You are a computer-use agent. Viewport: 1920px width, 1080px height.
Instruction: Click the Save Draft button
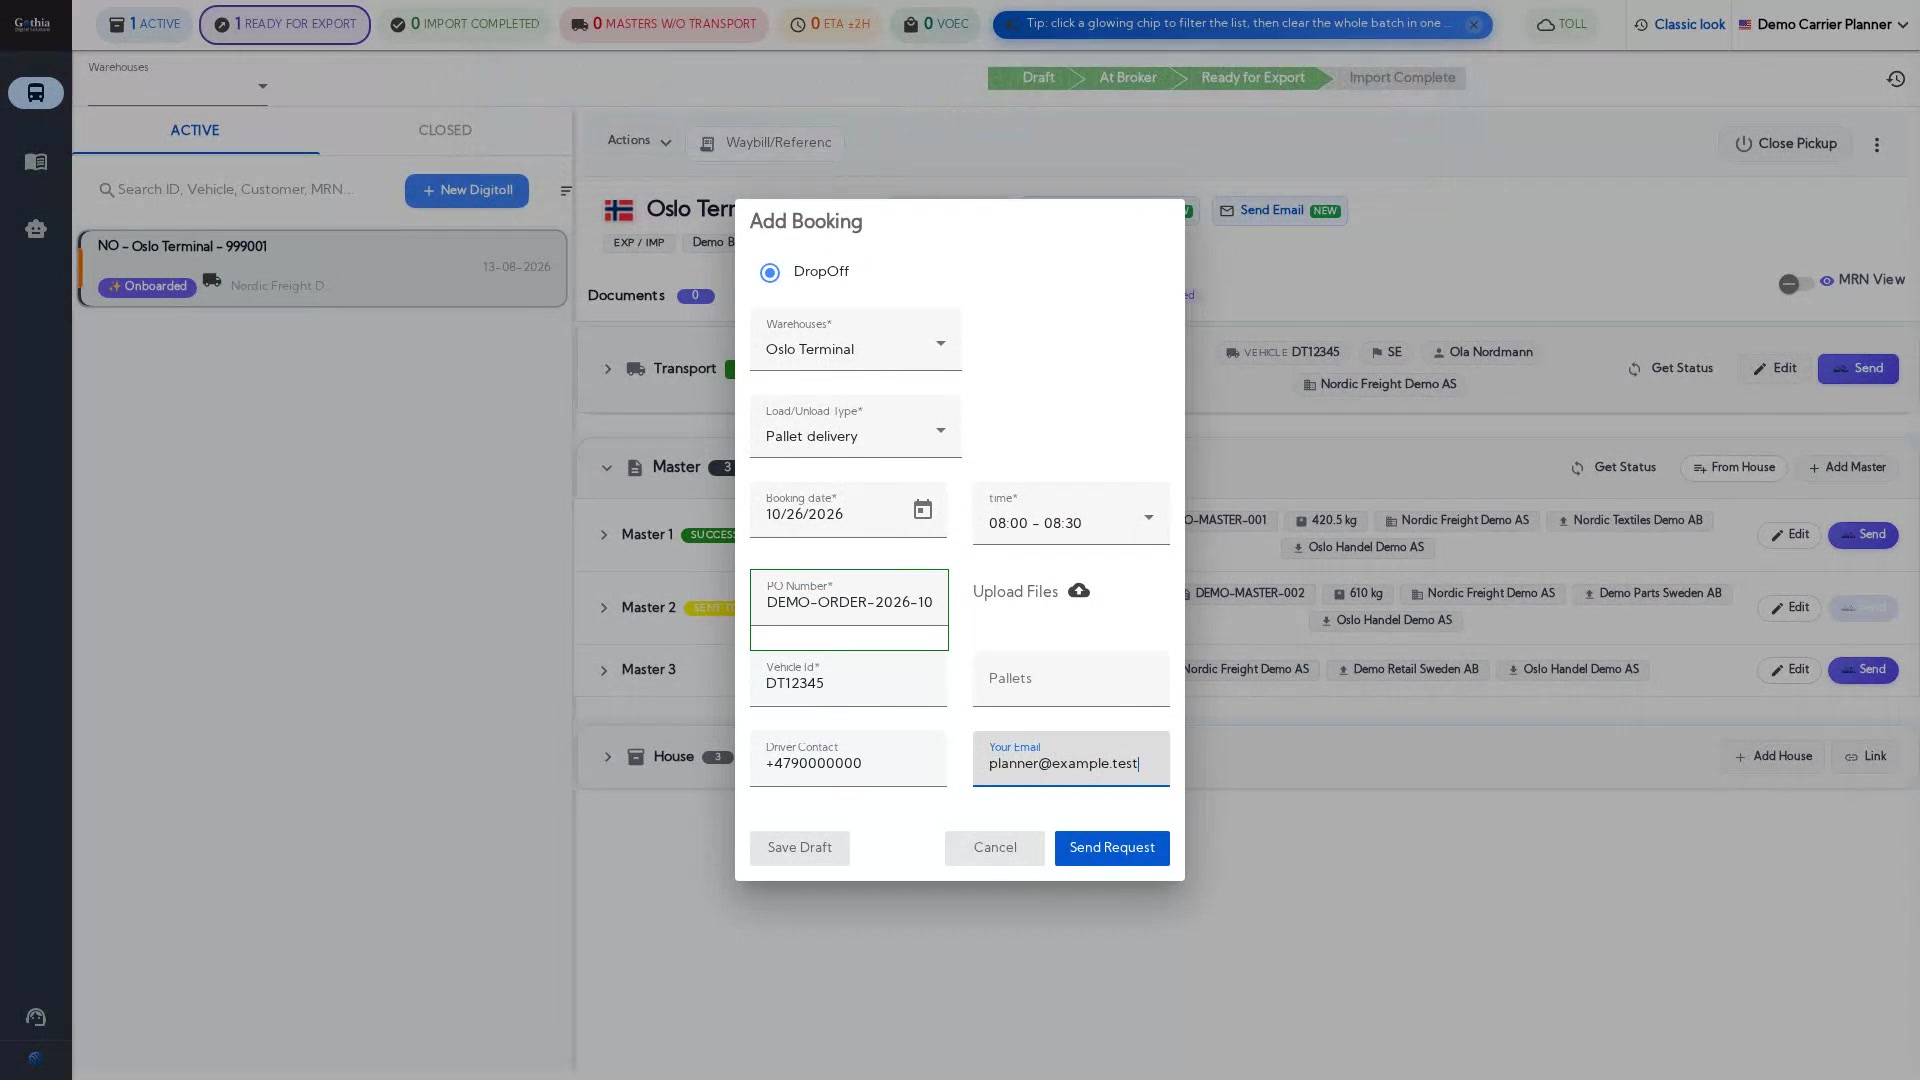coord(800,848)
